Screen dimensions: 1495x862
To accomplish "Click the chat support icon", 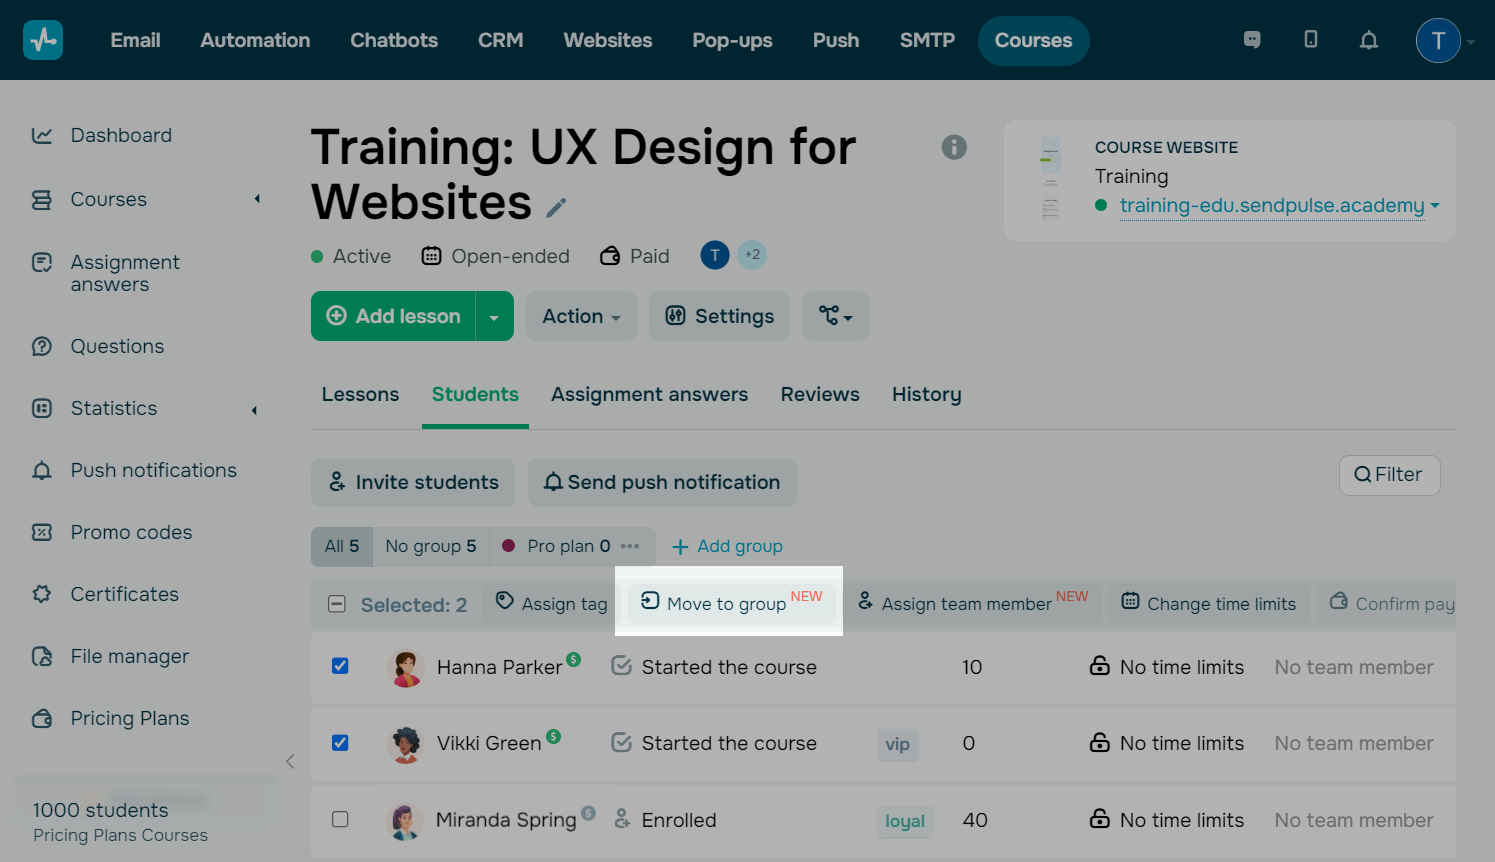I will pyautogui.click(x=1252, y=40).
